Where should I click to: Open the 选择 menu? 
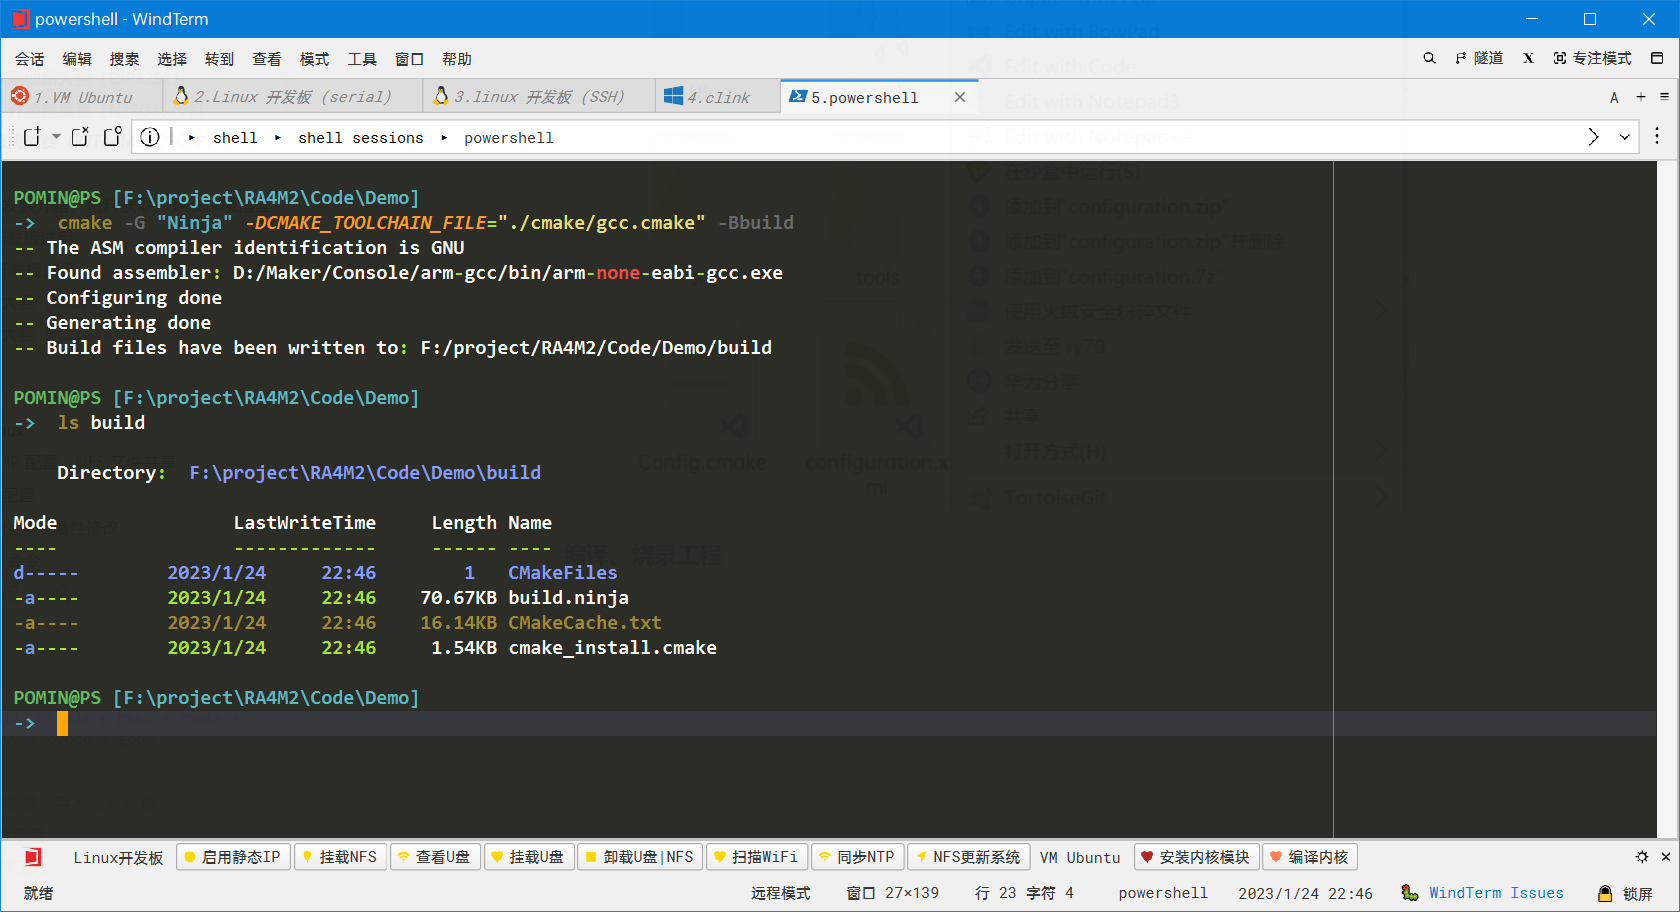(172, 59)
